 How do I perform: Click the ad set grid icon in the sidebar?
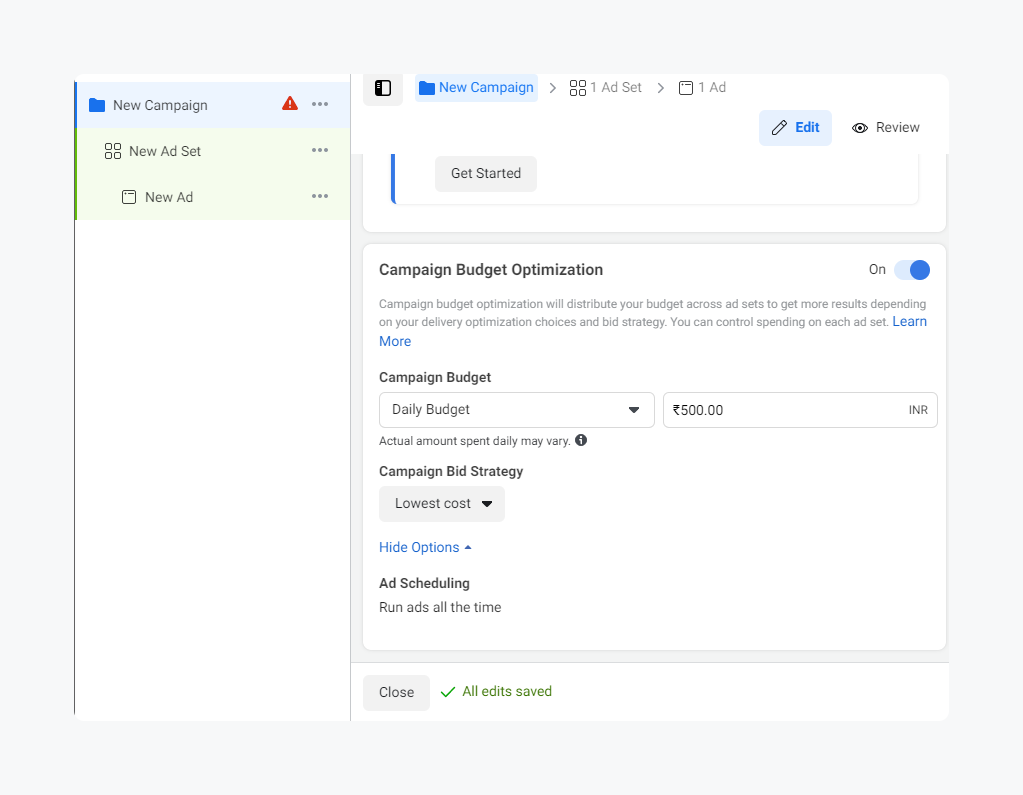pos(113,151)
